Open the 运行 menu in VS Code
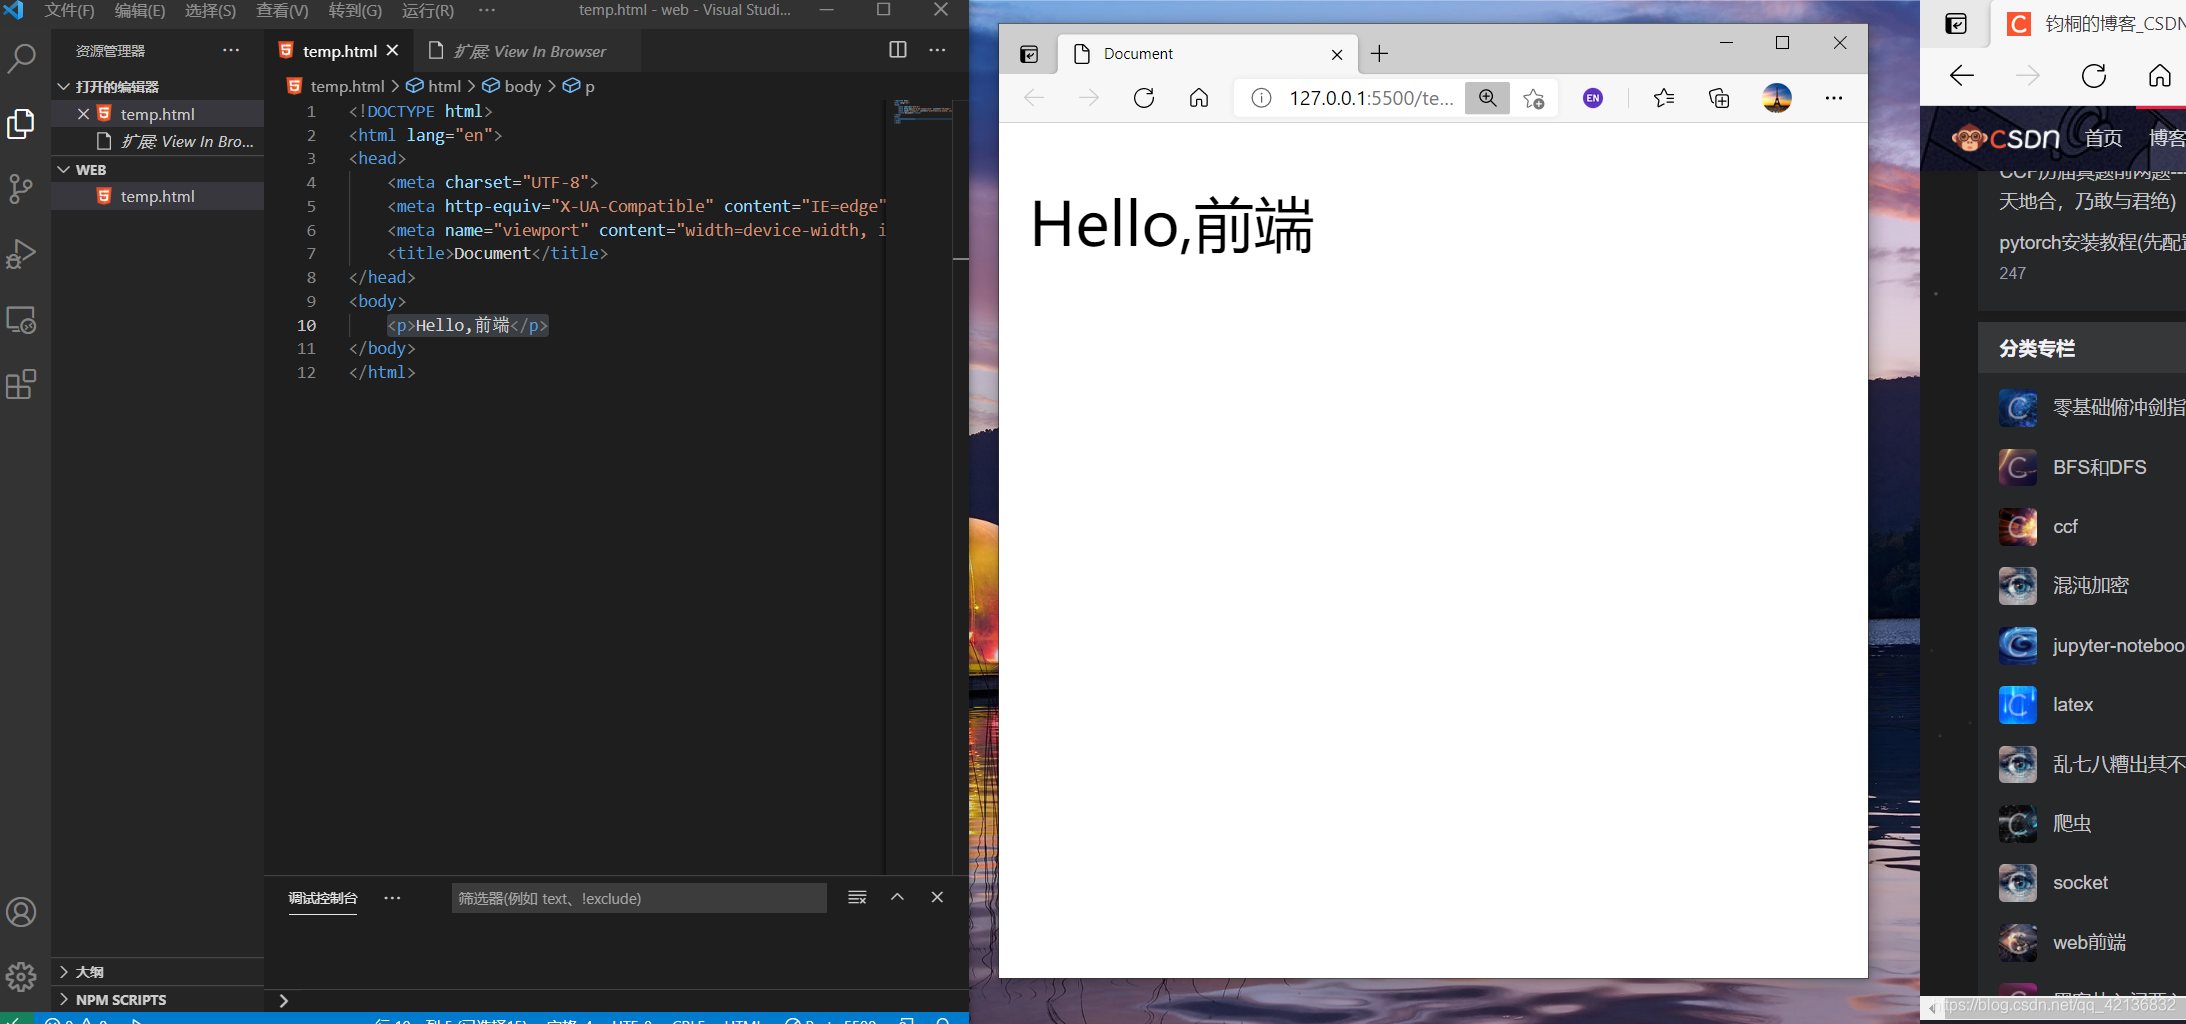 (428, 11)
